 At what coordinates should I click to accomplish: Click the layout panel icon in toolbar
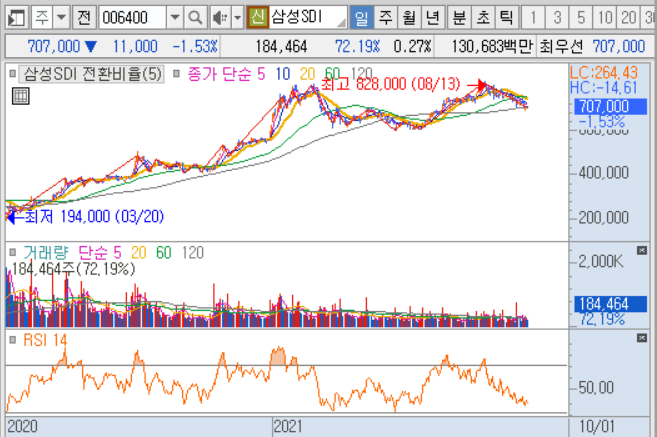(x=17, y=18)
